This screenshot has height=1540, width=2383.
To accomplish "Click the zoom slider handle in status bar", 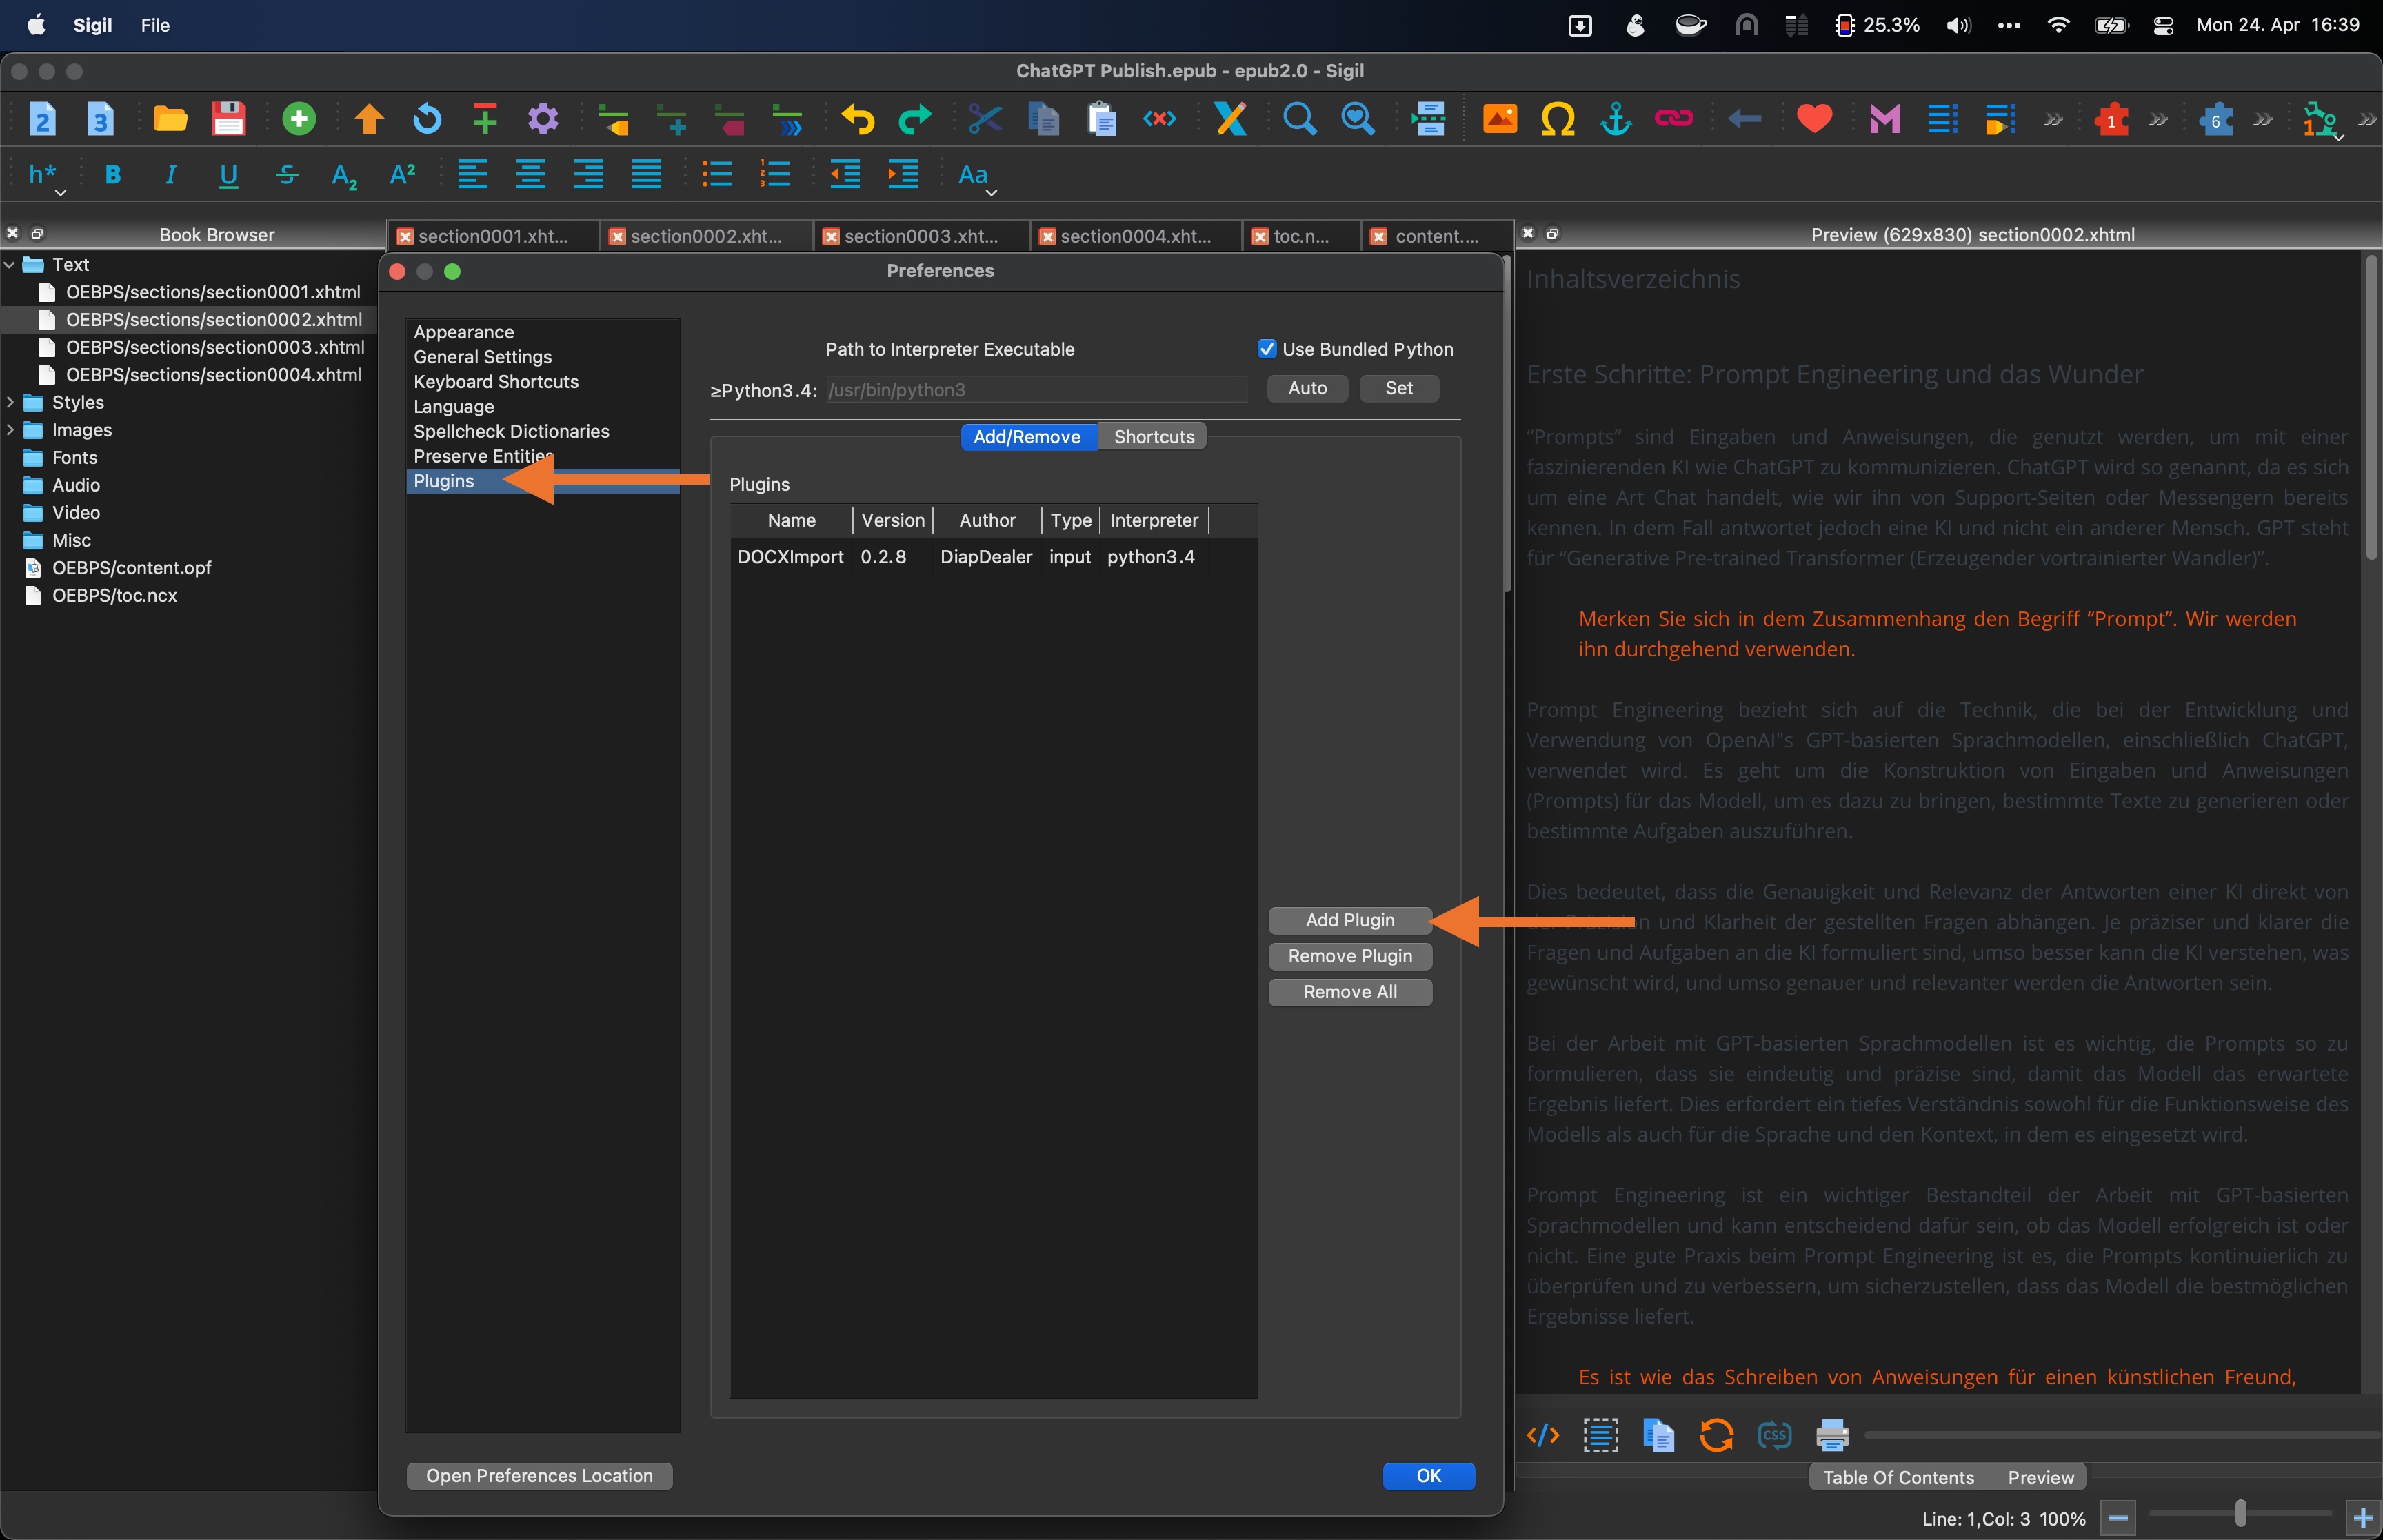I will tap(2240, 1514).
